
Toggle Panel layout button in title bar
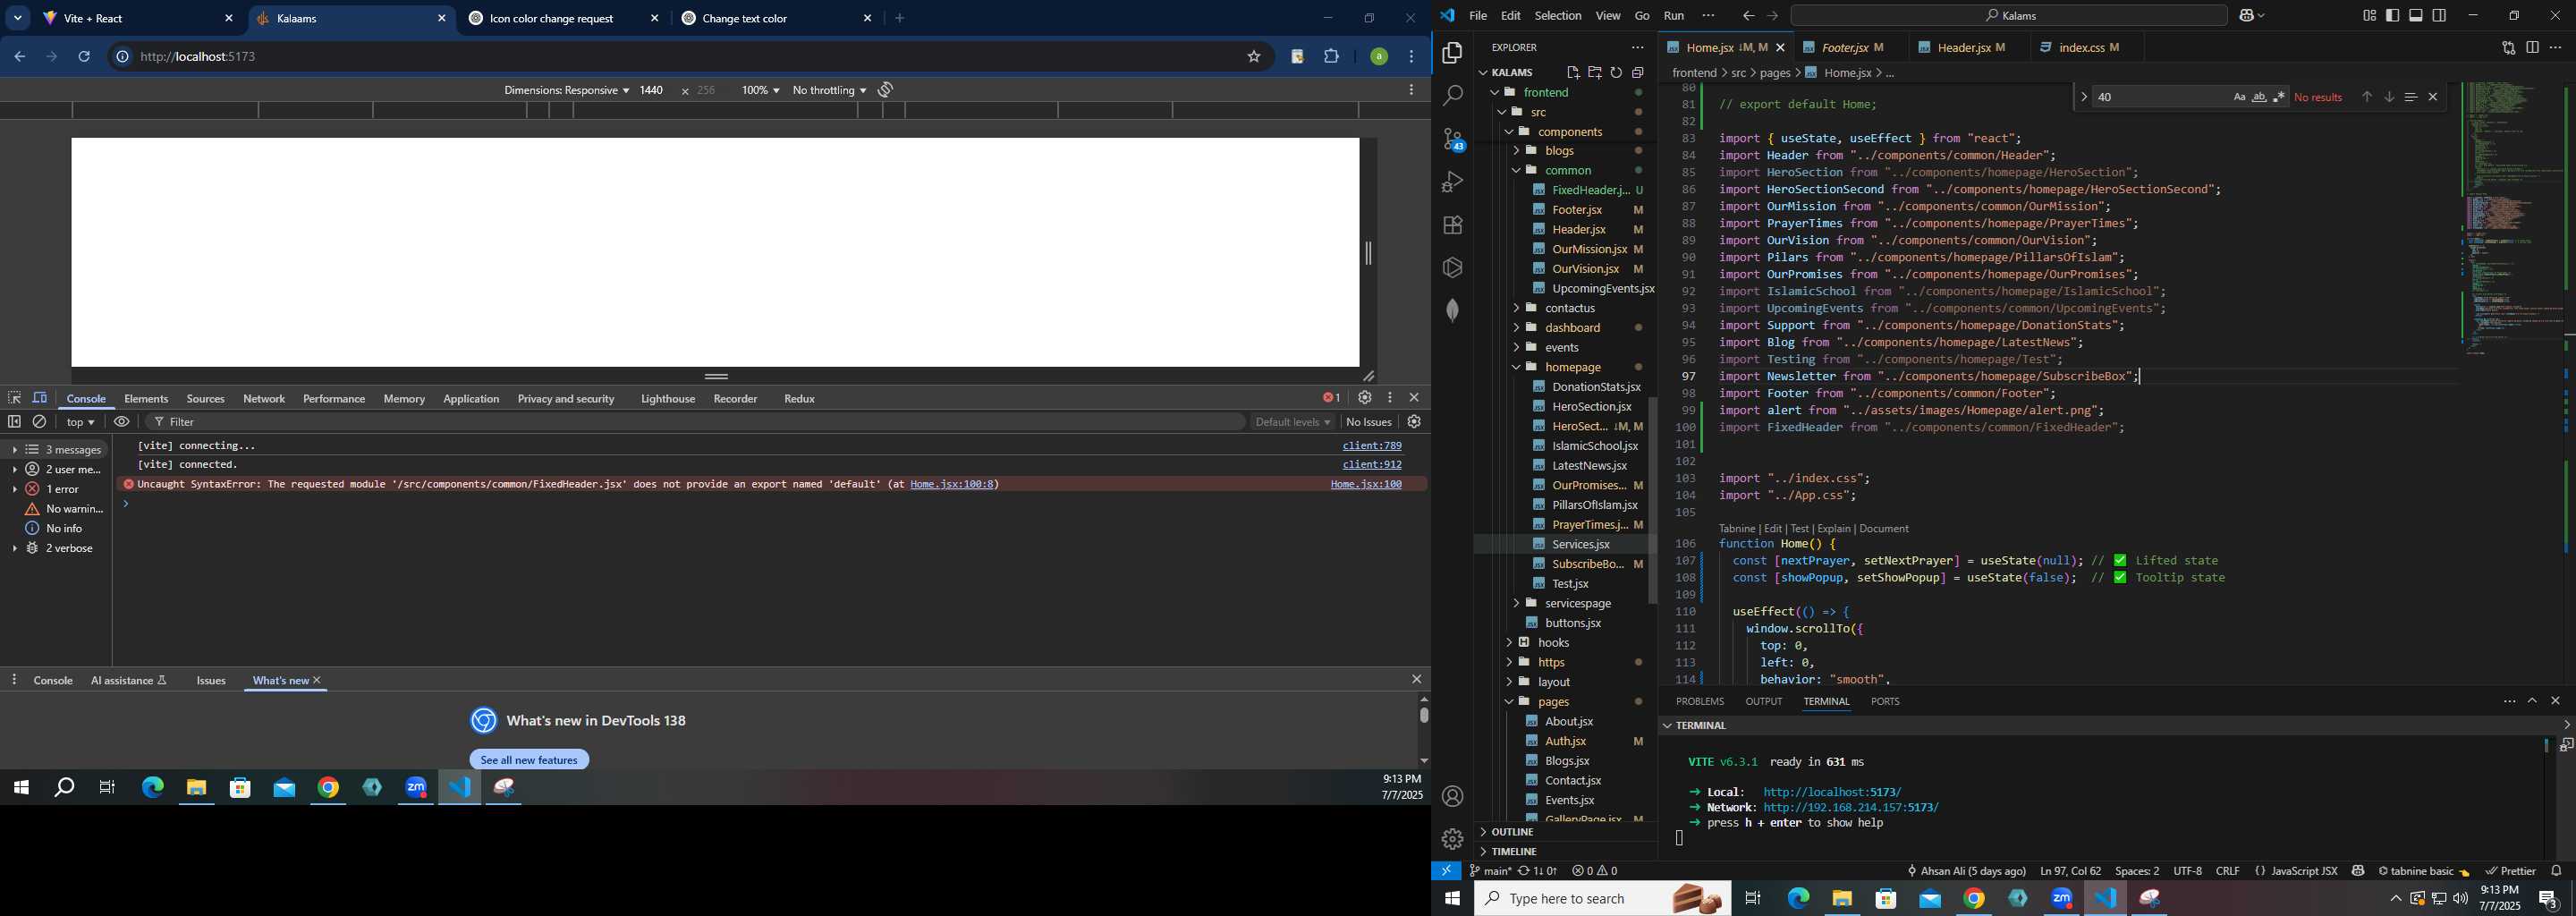tap(2416, 16)
